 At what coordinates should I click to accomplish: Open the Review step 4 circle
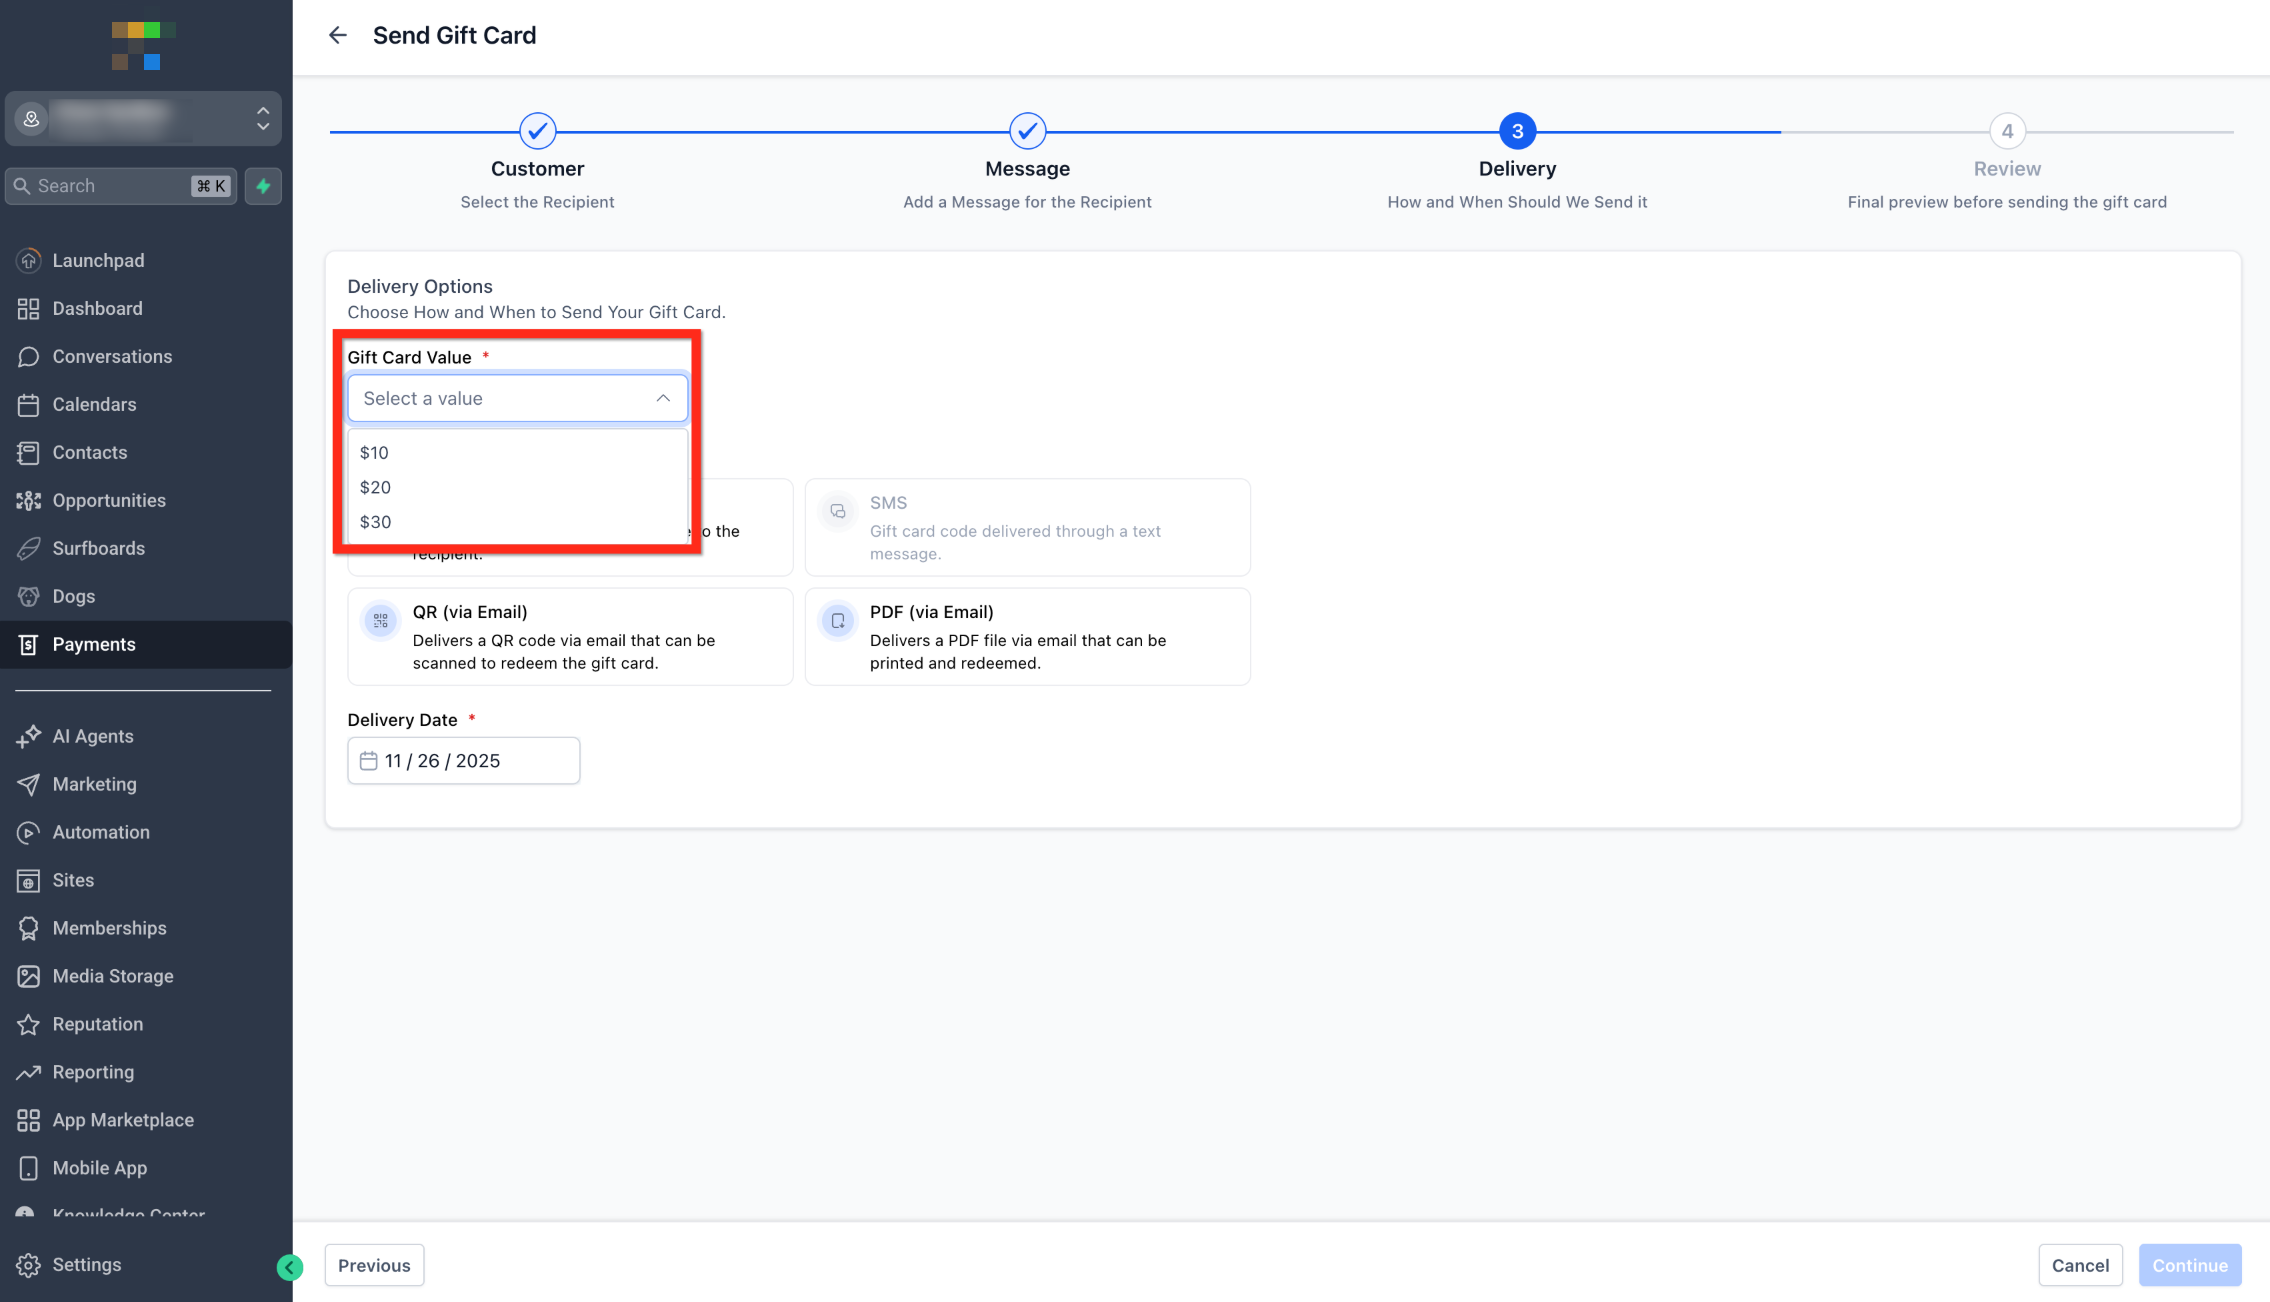coord(2007,131)
